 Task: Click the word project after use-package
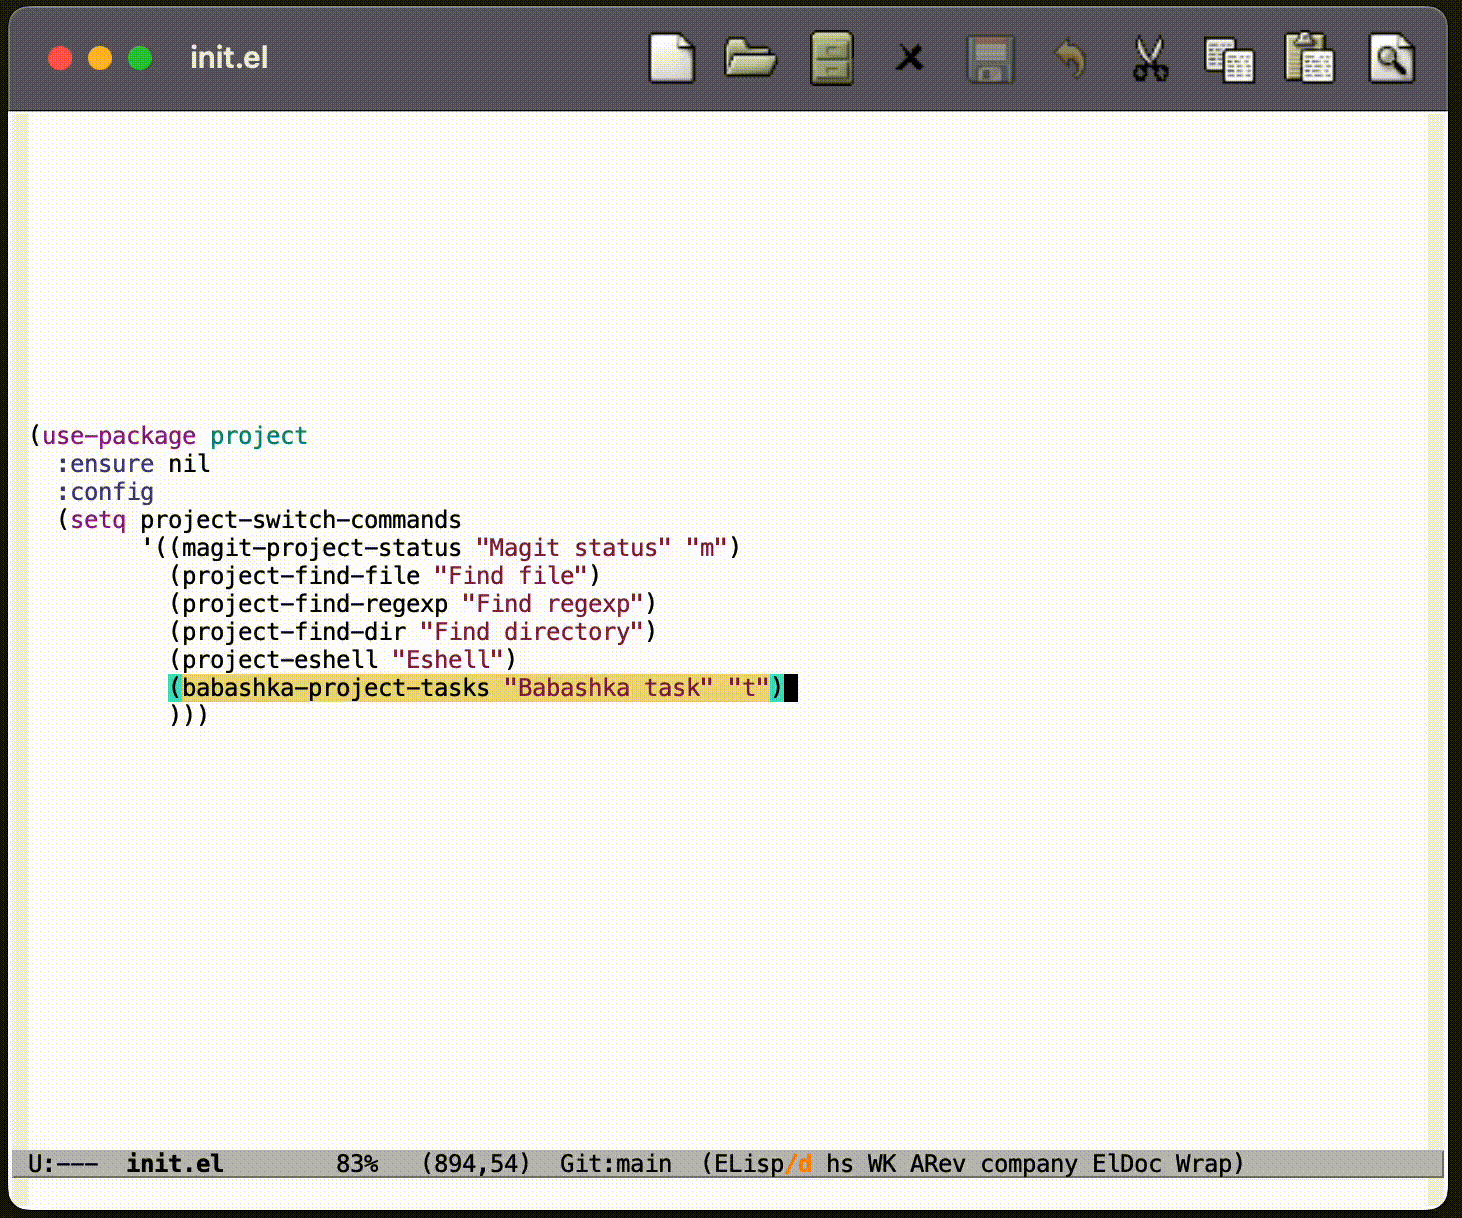pos(258,436)
